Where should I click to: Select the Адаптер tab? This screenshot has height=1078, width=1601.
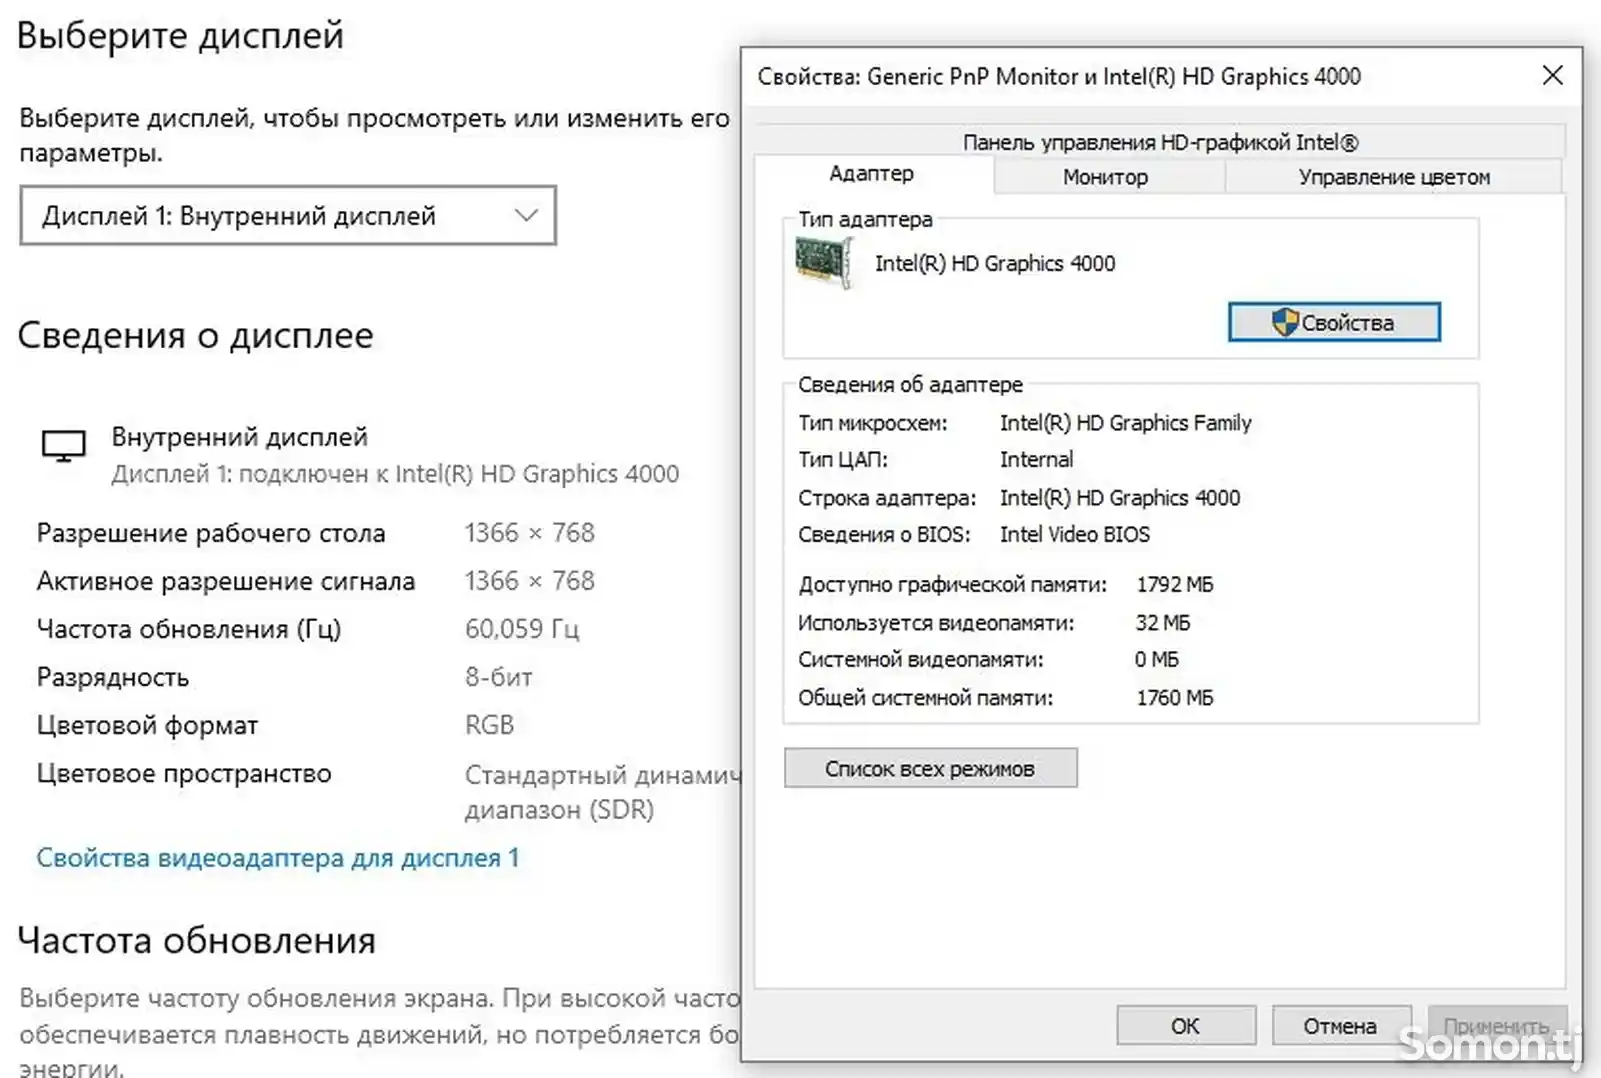coord(871,174)
